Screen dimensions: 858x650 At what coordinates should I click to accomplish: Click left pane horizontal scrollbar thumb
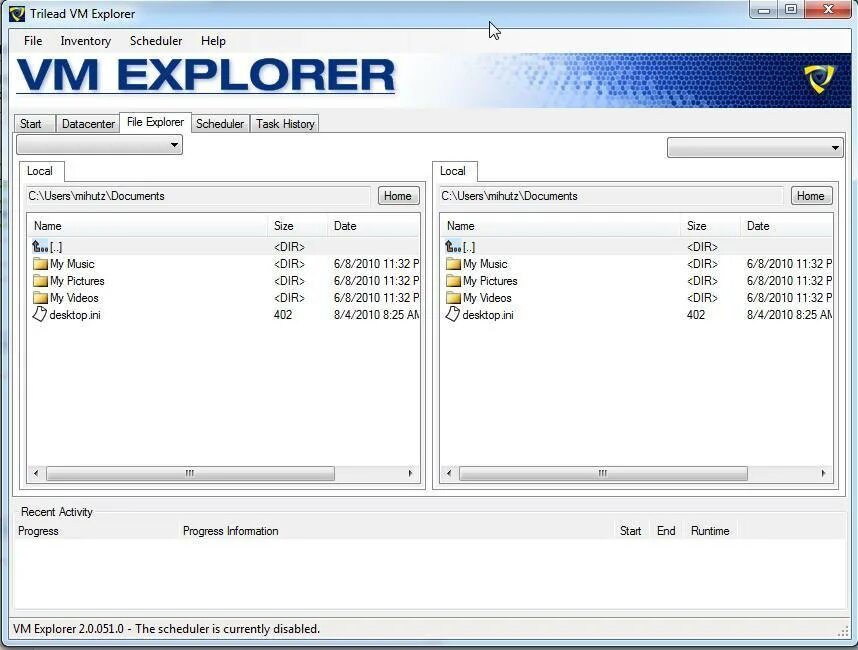[x=190, y=473]
